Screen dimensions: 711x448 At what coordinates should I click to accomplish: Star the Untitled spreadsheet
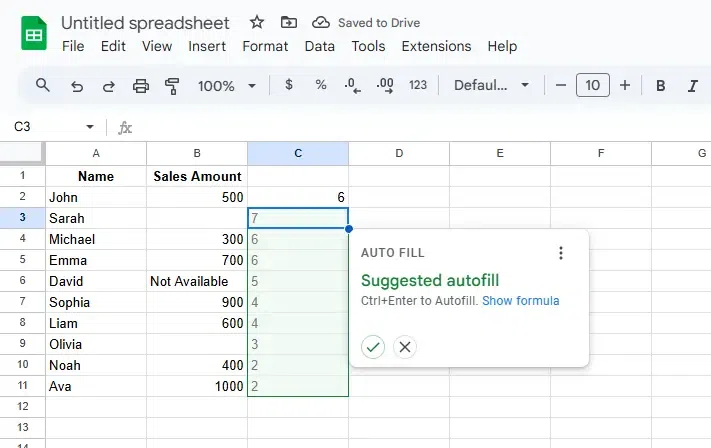[x=257, y=22]
